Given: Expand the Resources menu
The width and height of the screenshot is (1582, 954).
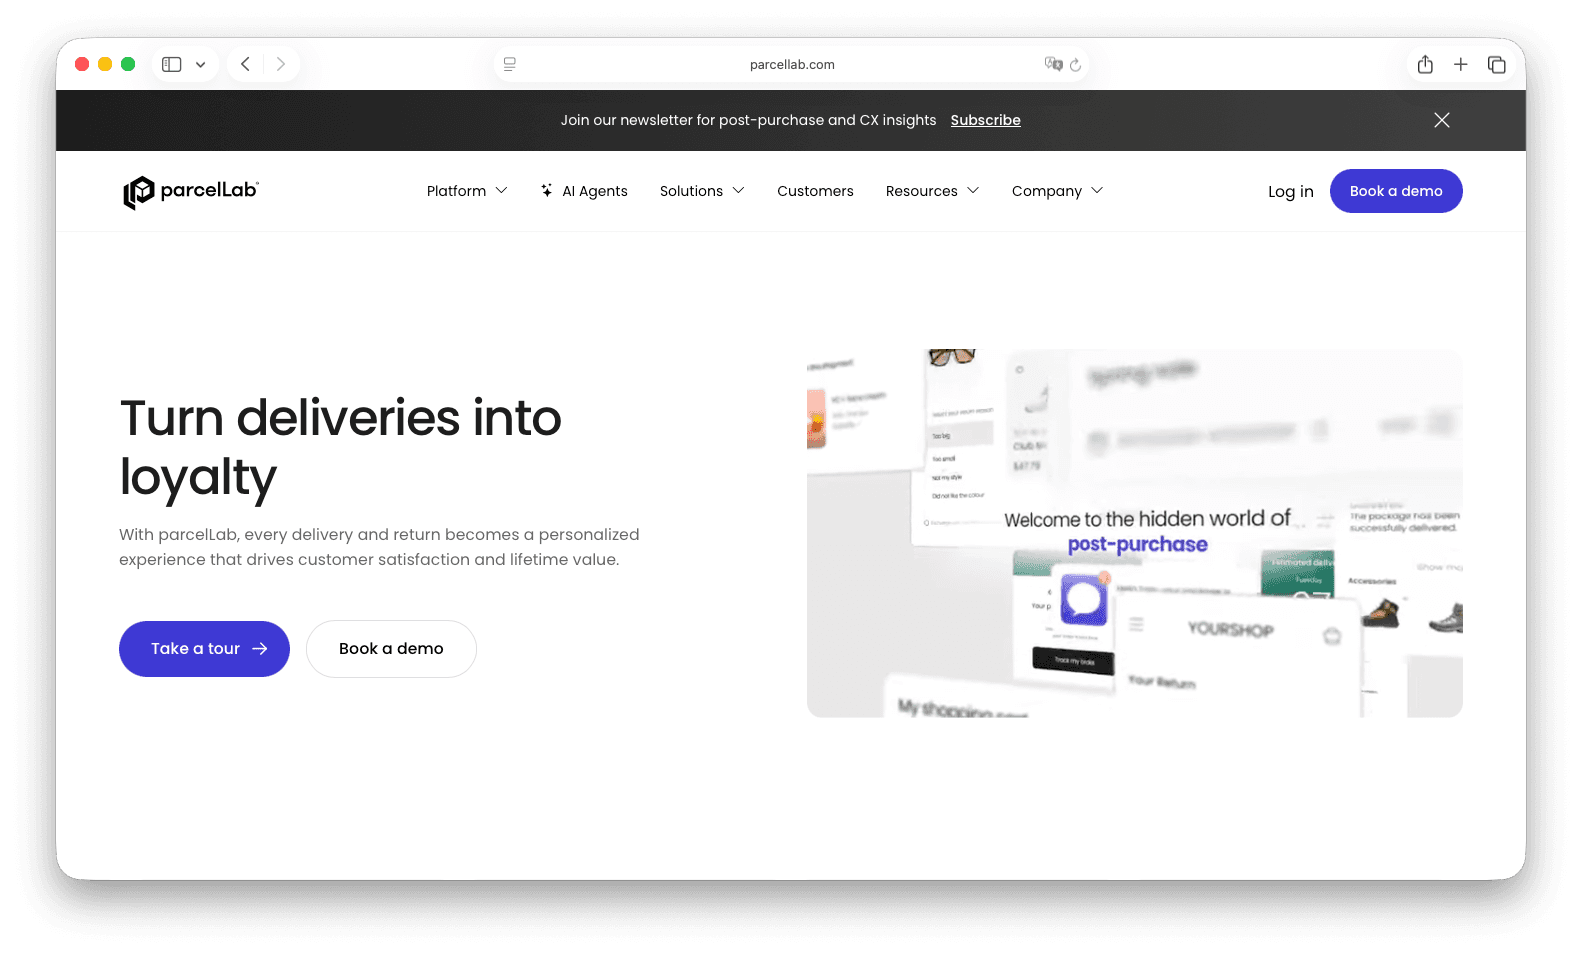Looking at the screenshot, I should (x=932, y=191).
